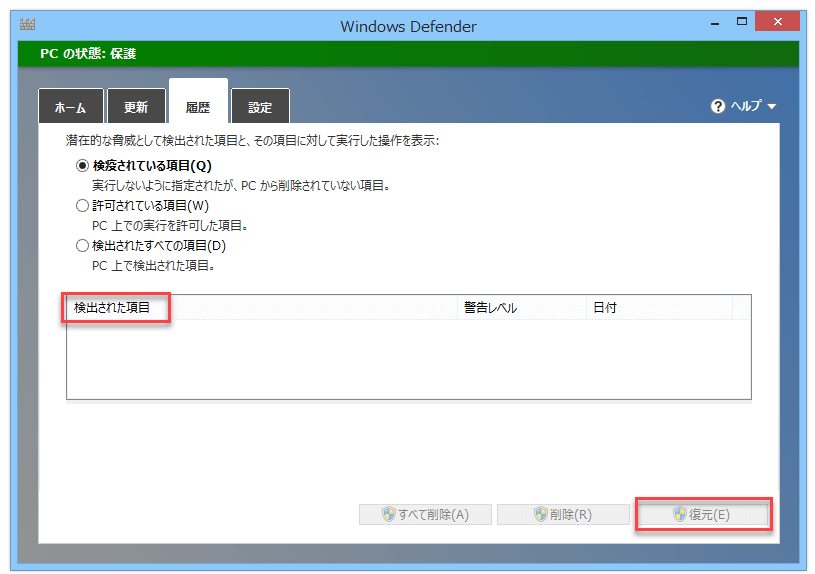Image resolution: width=815 pixels, height=574 pixels.
Task: Click the 復元(E) button
Action: (702, 514)
